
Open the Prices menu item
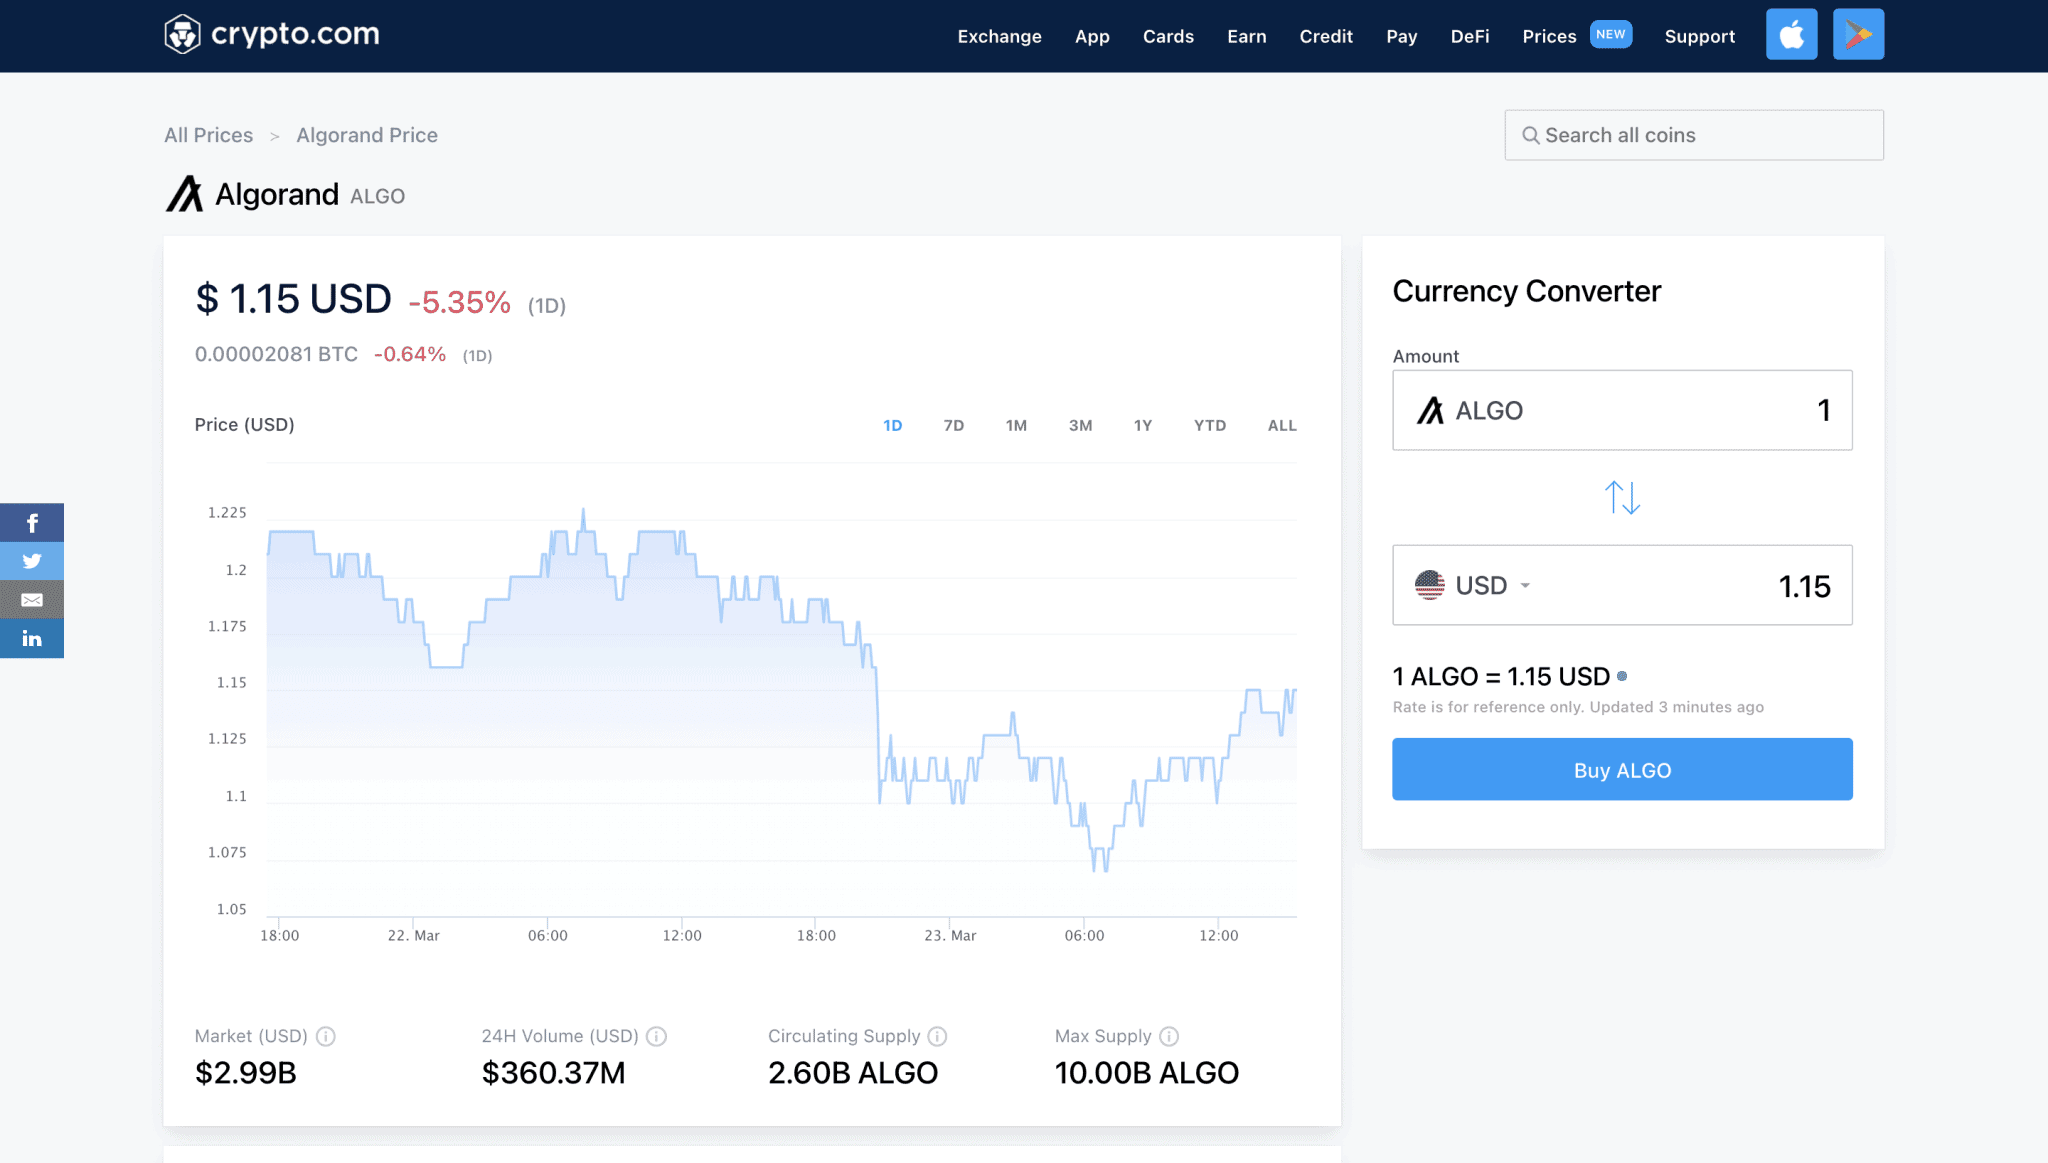tap(1549, 36)
